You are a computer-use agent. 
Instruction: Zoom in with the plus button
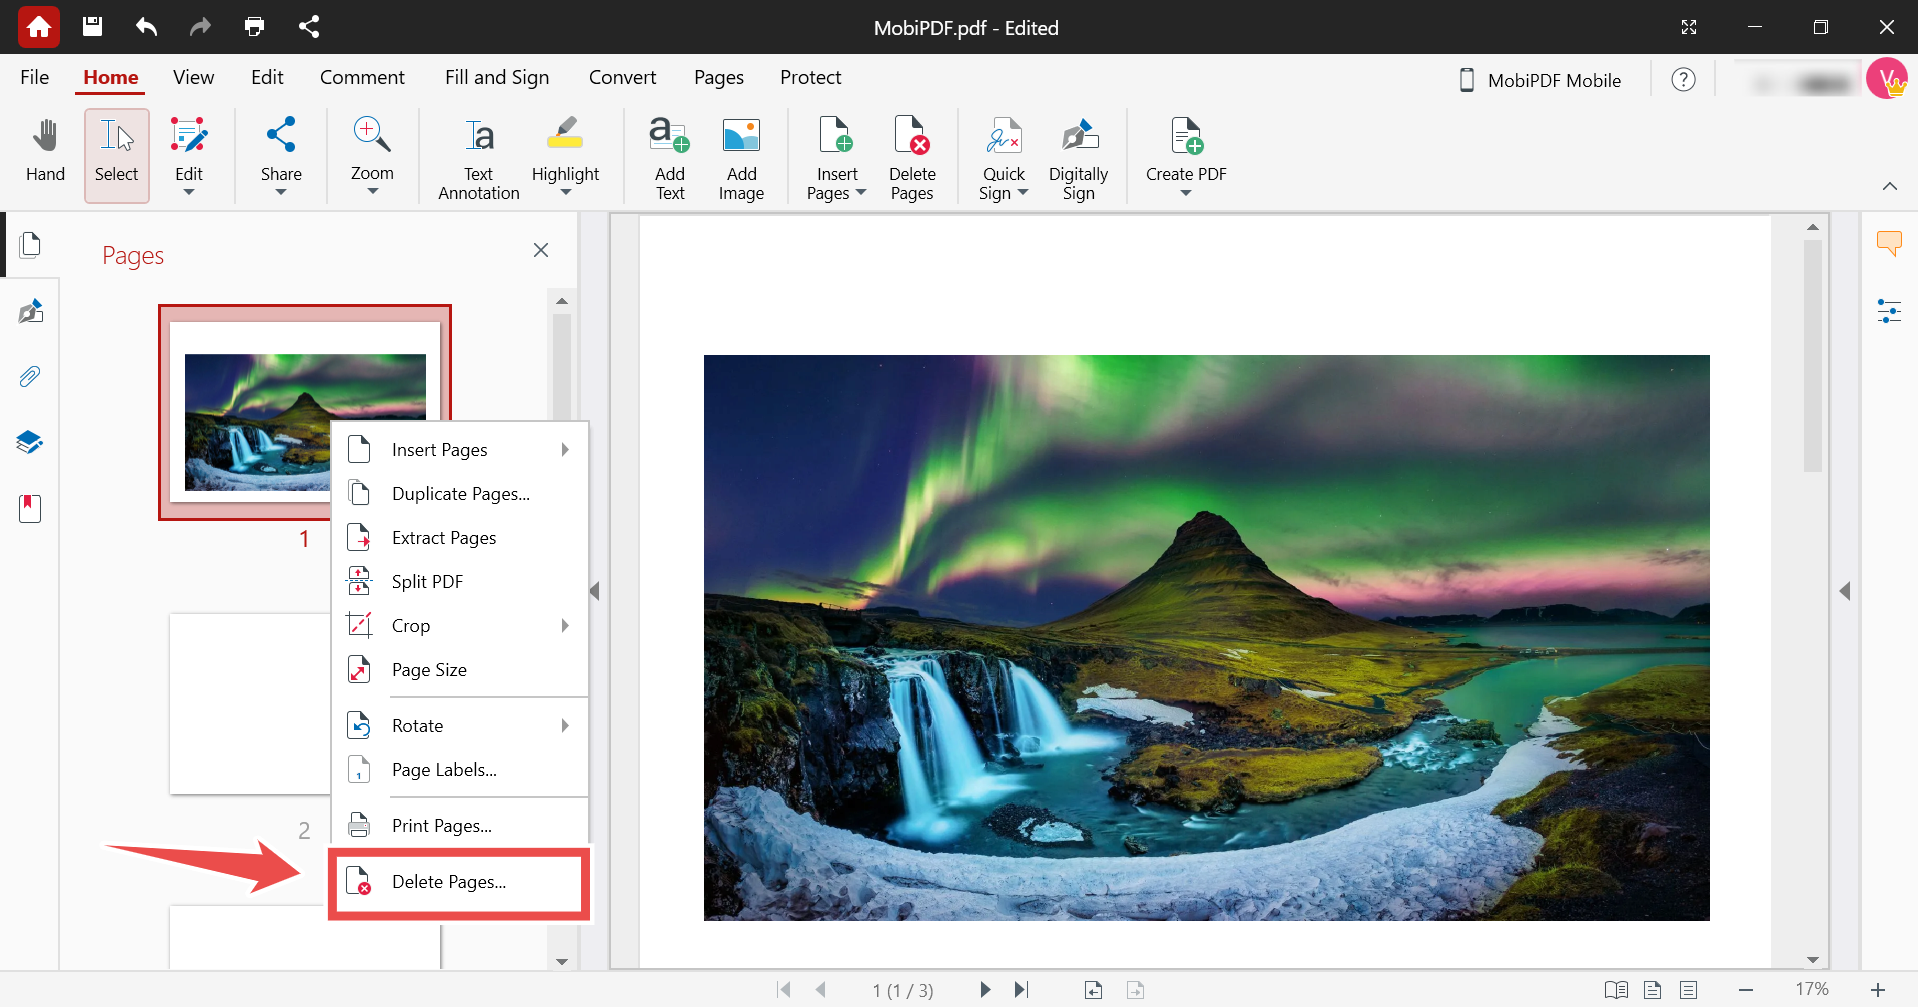click(x=1878, y=990)
